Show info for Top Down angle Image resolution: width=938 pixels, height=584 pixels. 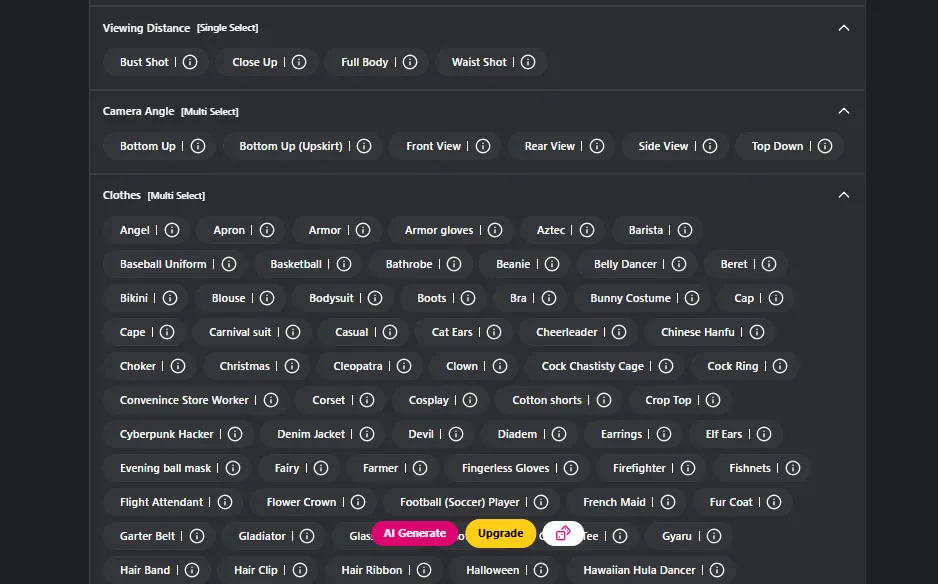pyautogui.click(x=825, y=146)
